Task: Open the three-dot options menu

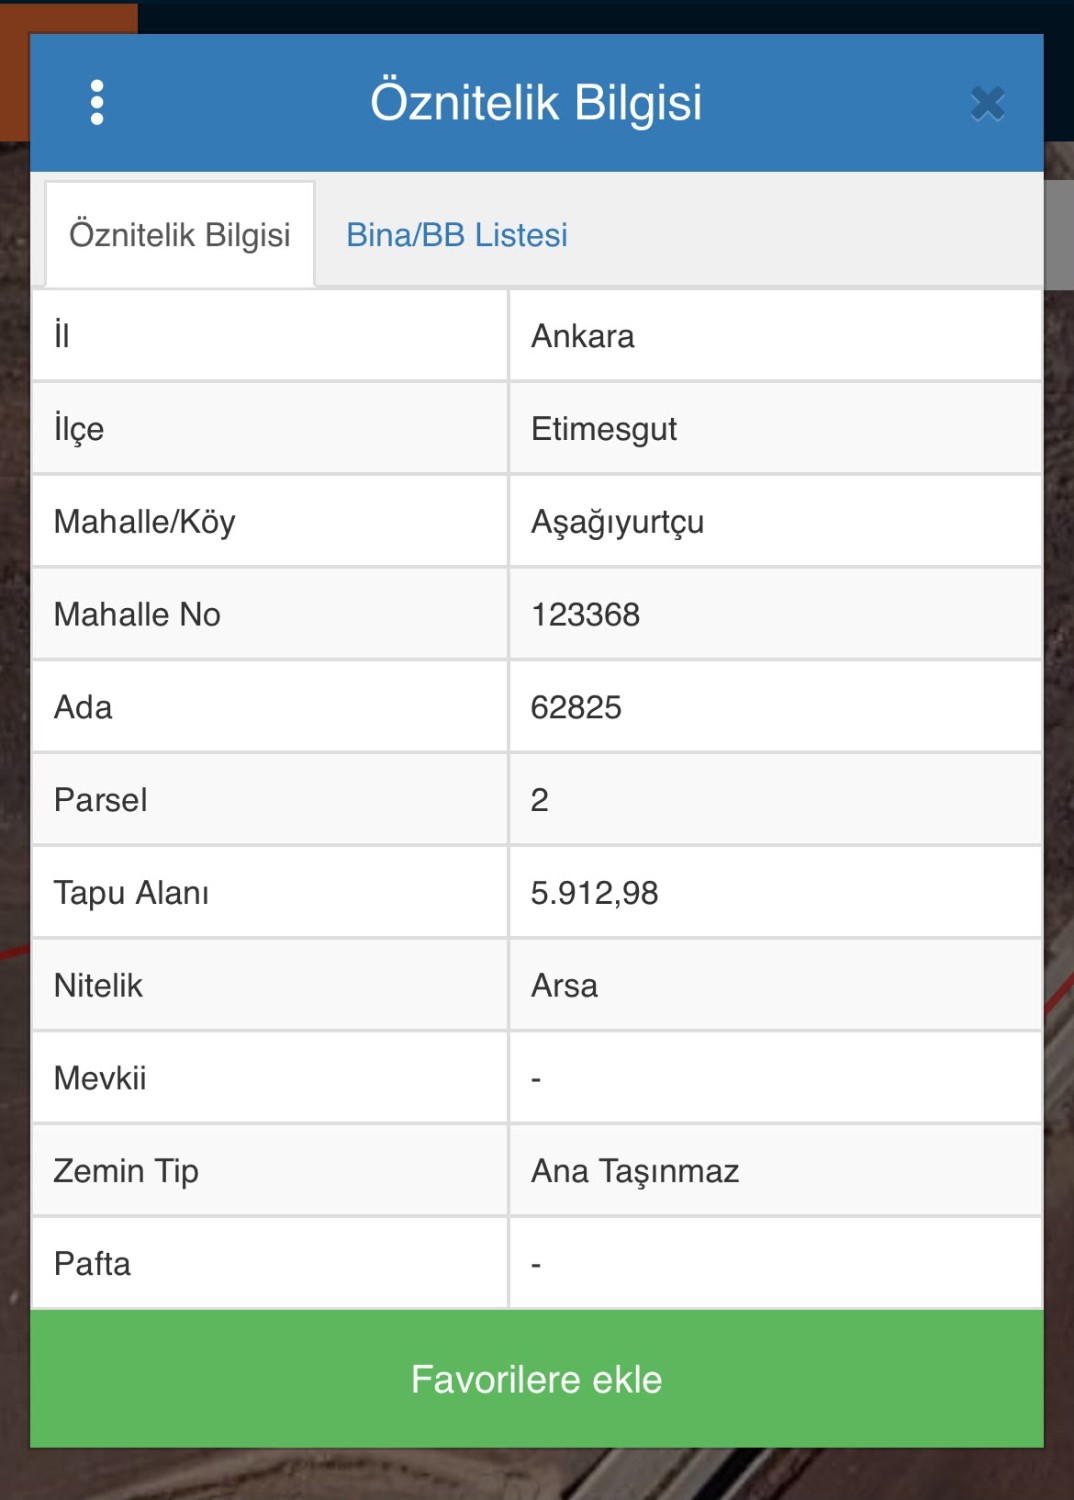Action: click(x=97, y=102)
